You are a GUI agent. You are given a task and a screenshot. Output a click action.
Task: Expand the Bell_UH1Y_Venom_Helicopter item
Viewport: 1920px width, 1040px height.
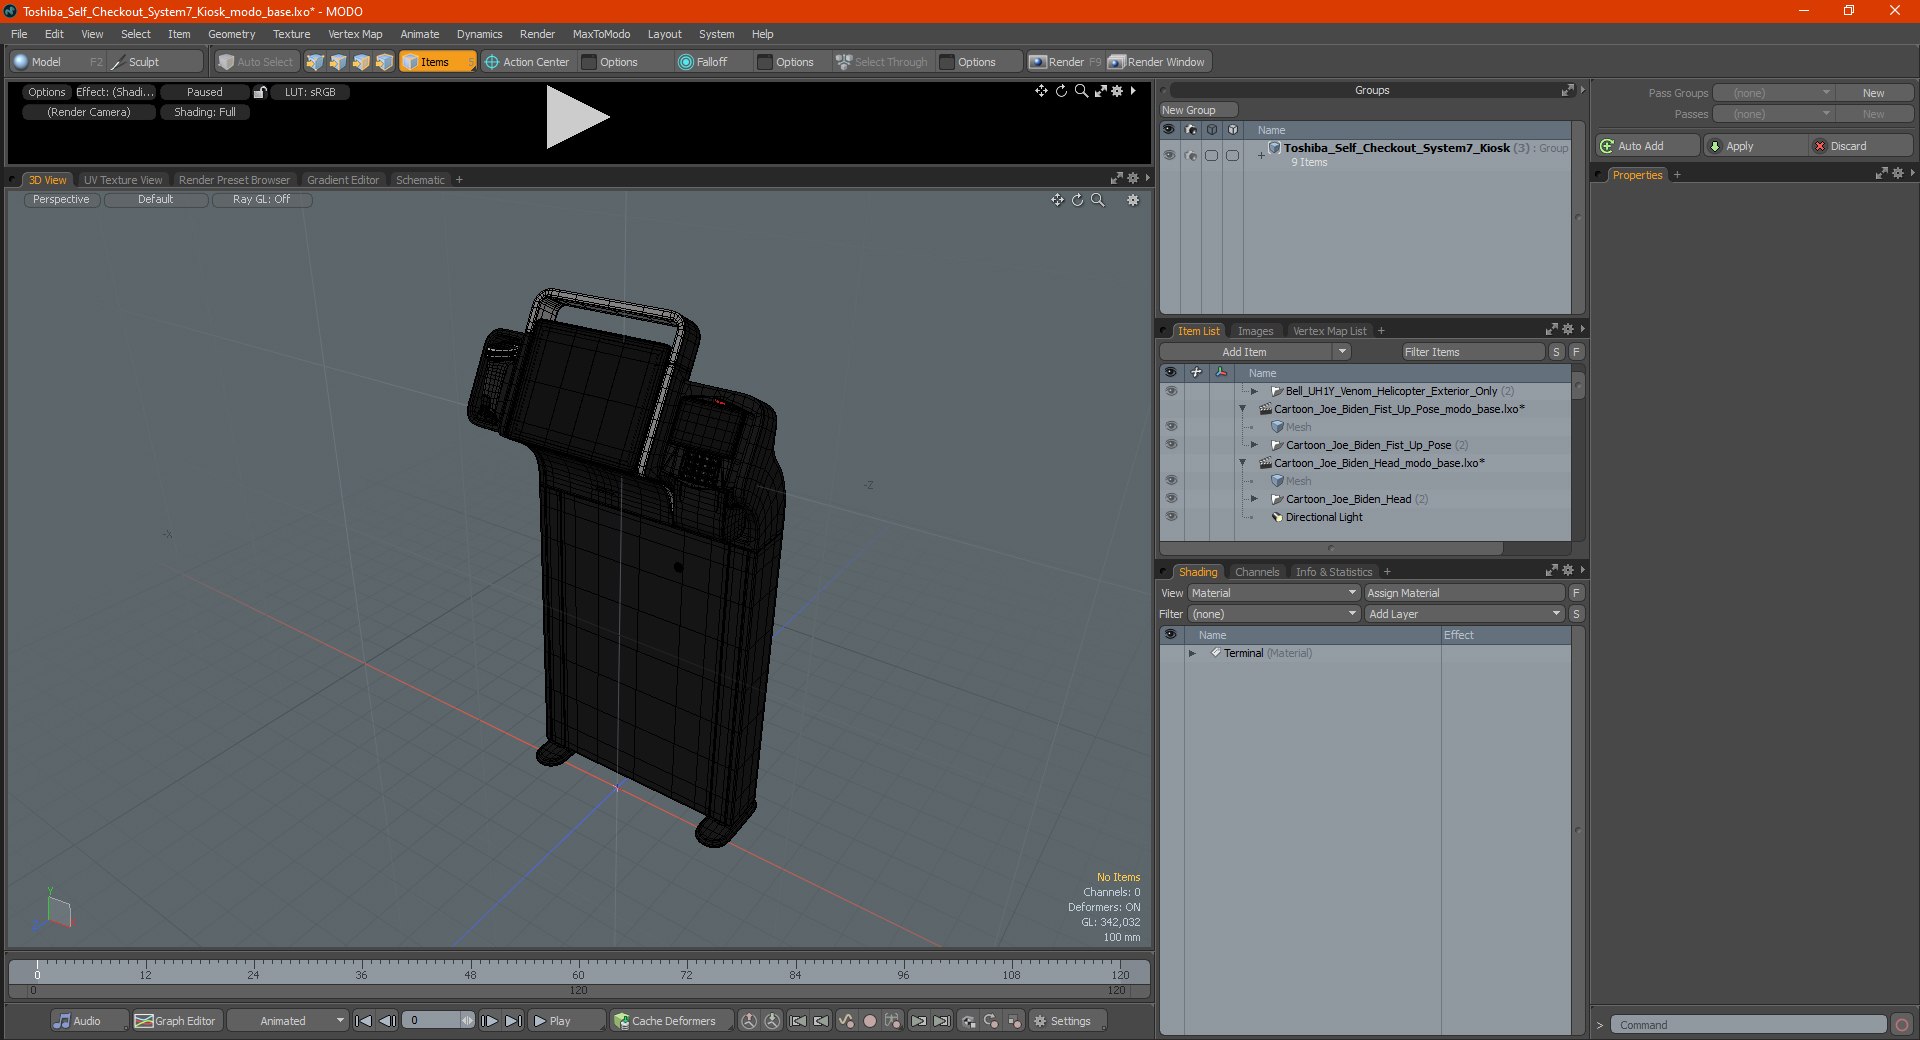click(1254, 391)
